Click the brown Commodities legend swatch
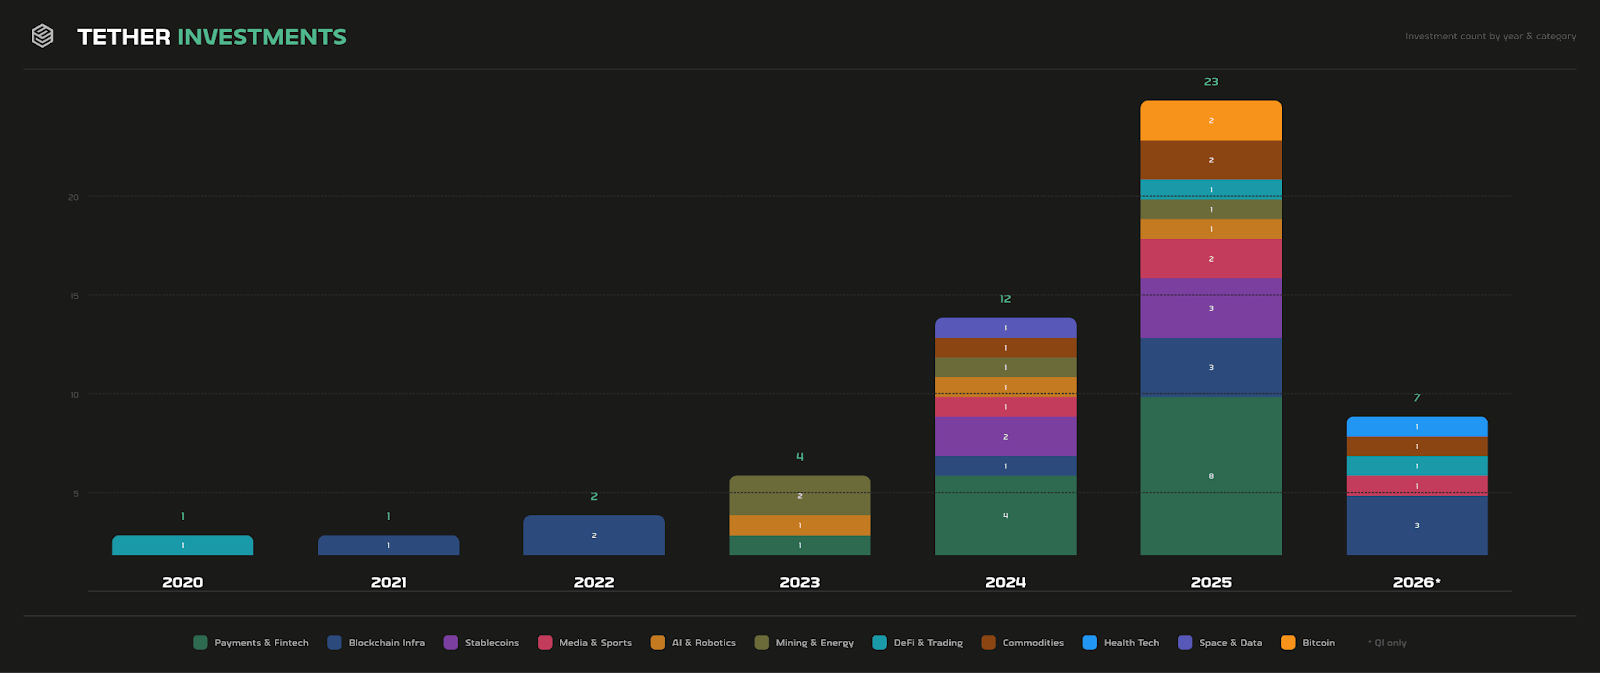1600x673 pixels. 989,642
